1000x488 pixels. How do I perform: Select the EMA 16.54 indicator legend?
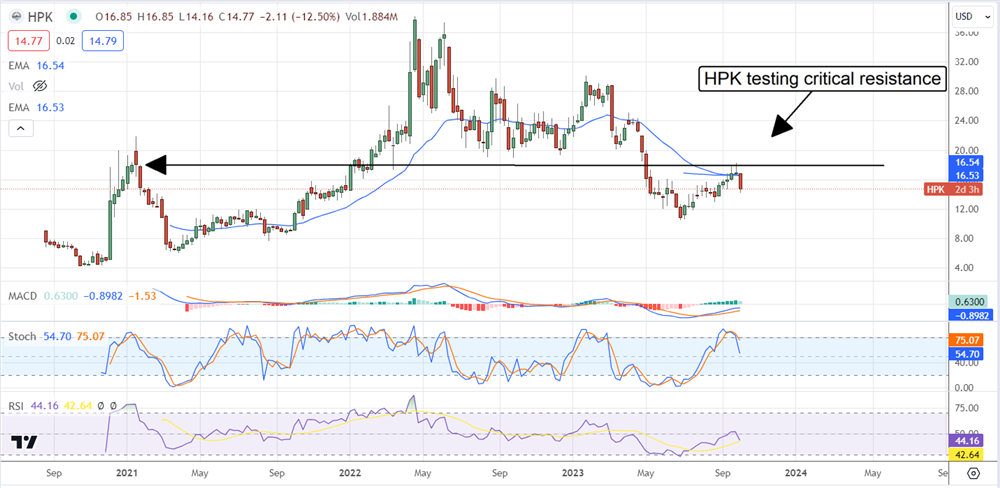[36, 65]
